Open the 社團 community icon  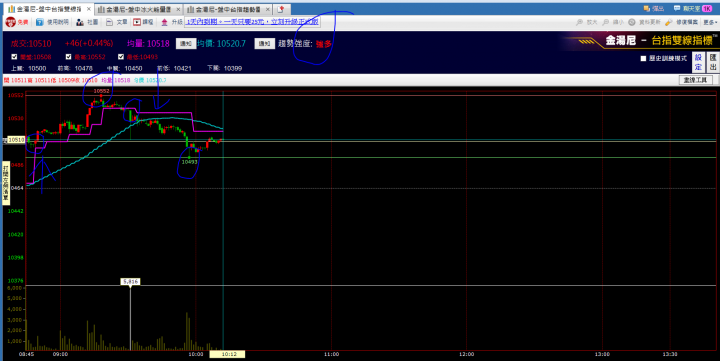pos(80,22)
